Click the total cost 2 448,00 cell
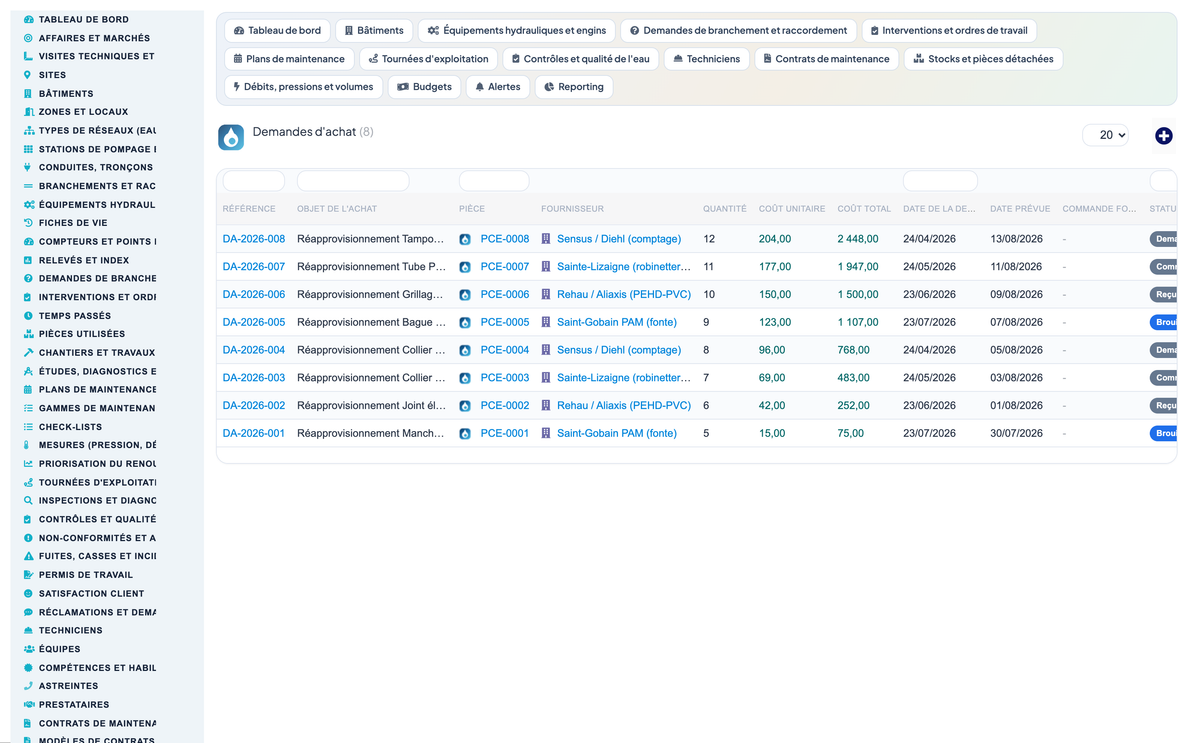The height and width of the screenshot is (743, 1200). 858,239
